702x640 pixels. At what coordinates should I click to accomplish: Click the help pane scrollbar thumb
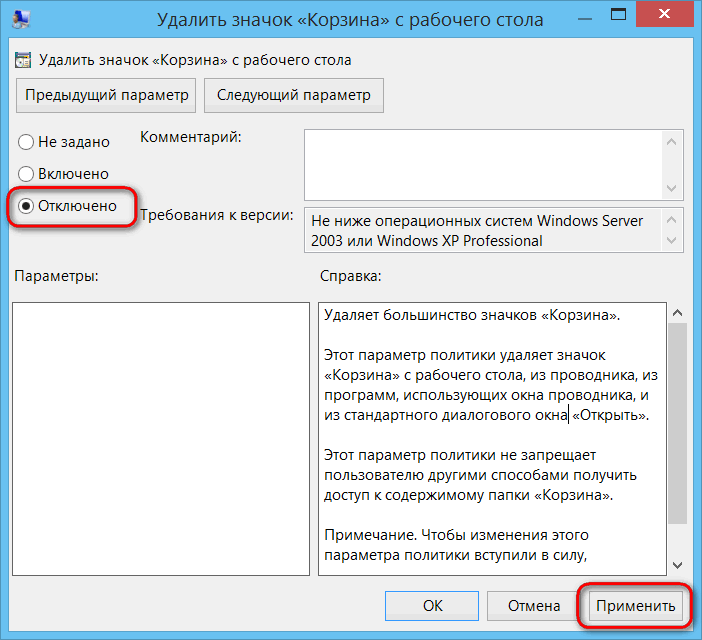[677, 423]
